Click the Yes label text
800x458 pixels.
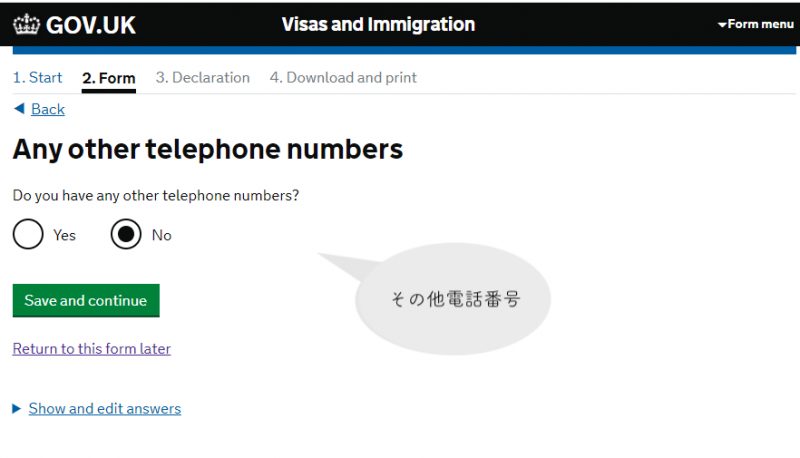(64, 235)
